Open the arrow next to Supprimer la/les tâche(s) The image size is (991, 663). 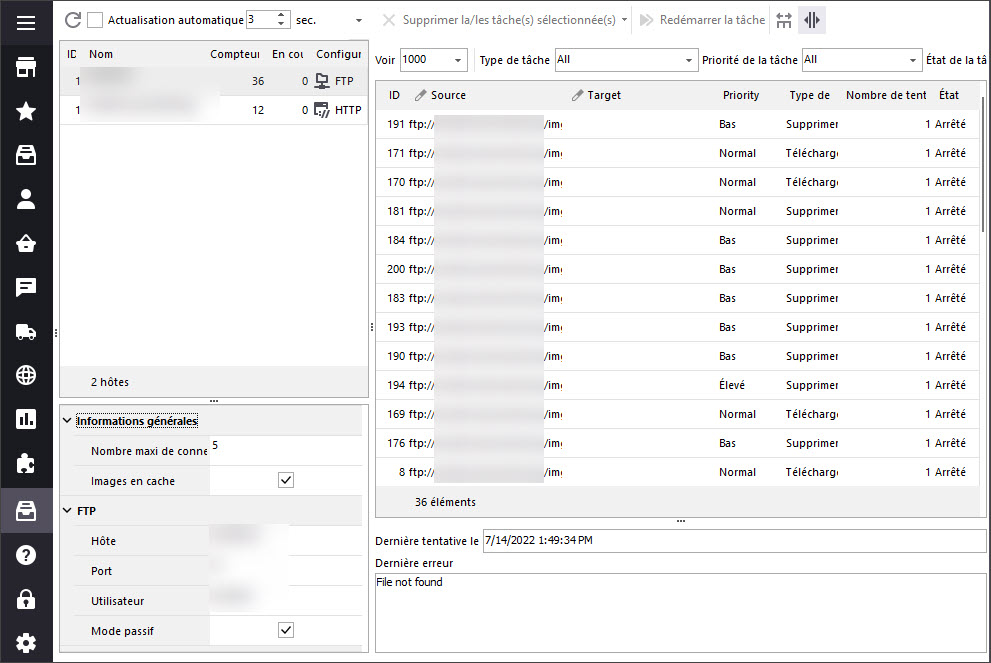624,20
